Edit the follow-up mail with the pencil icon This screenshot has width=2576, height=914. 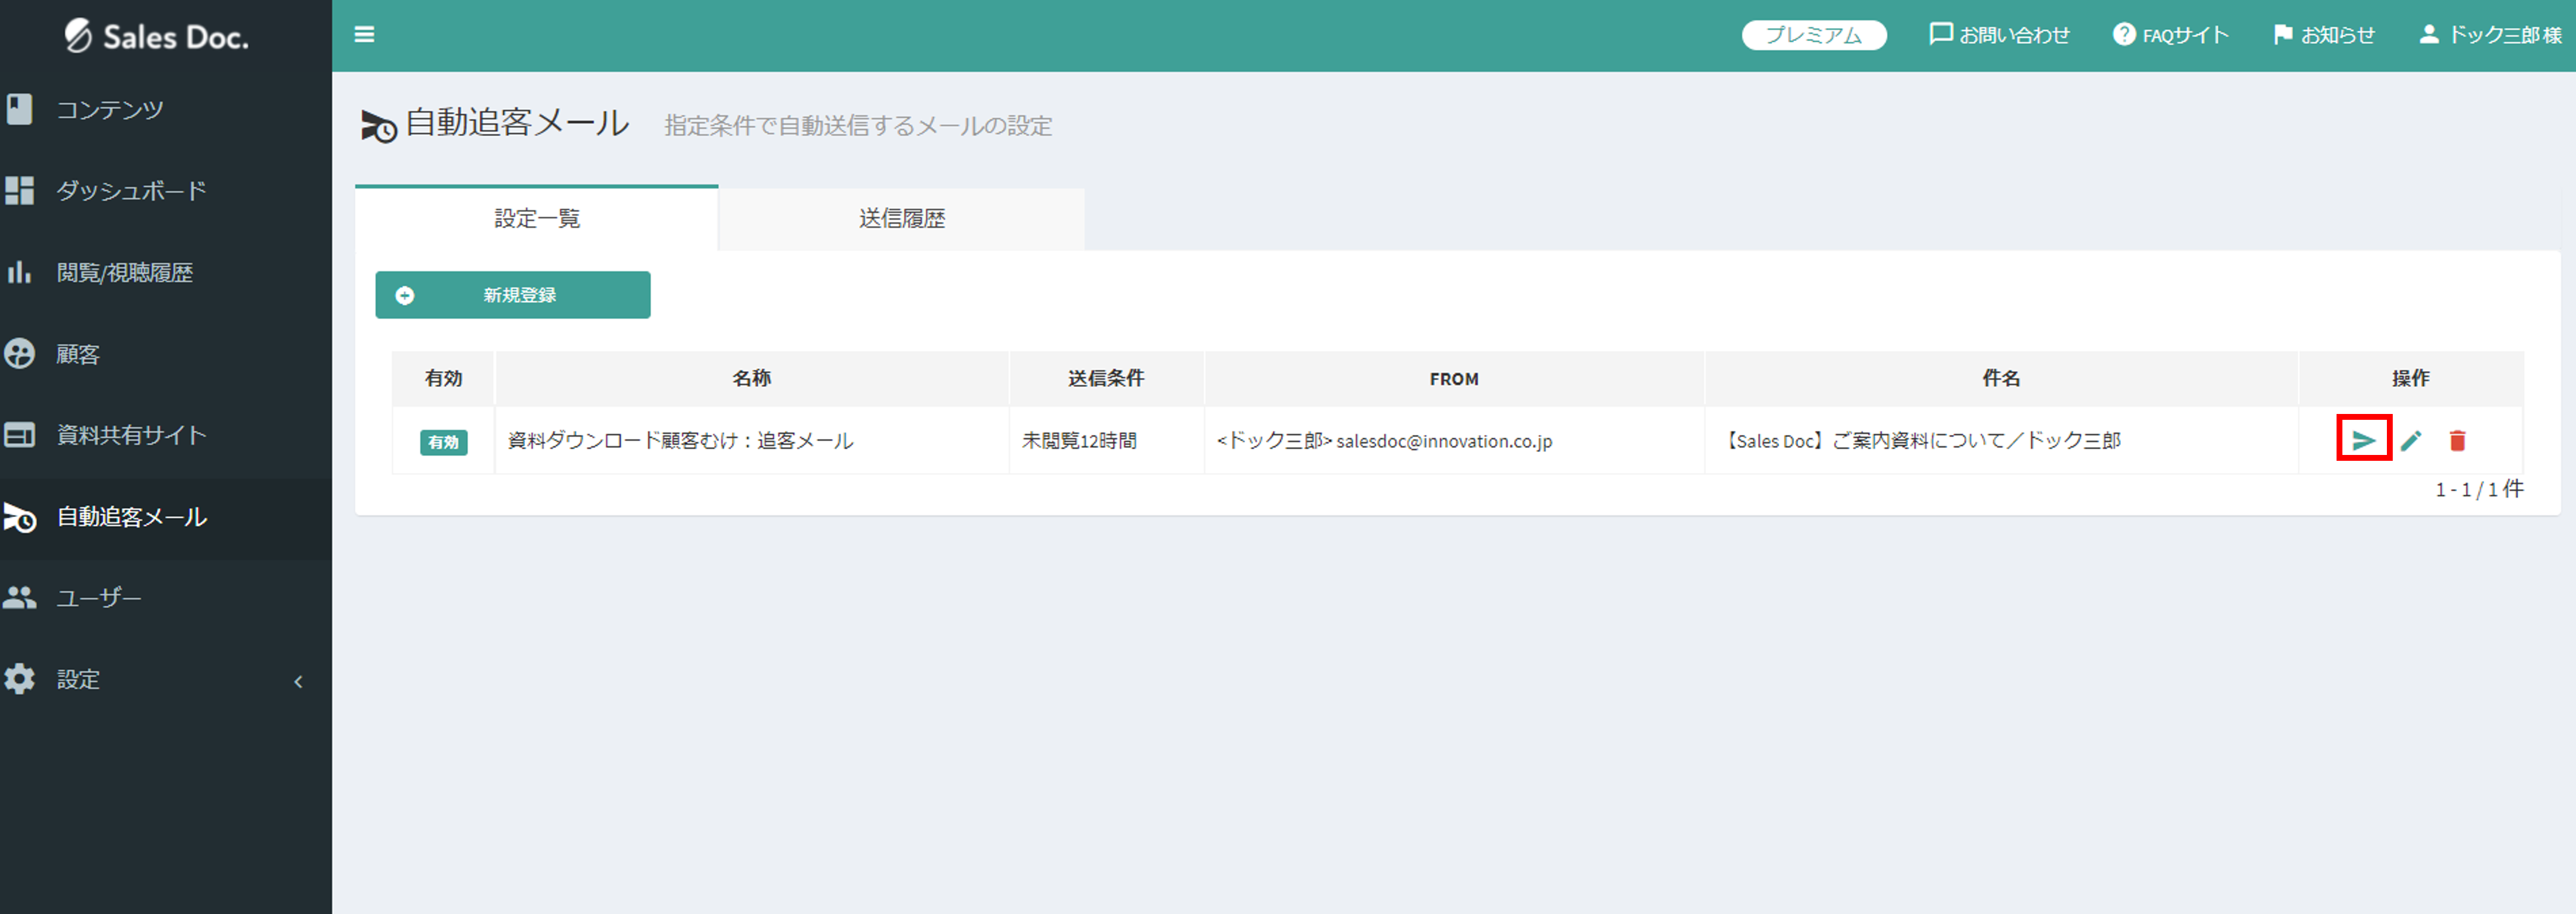[2412, 440]
